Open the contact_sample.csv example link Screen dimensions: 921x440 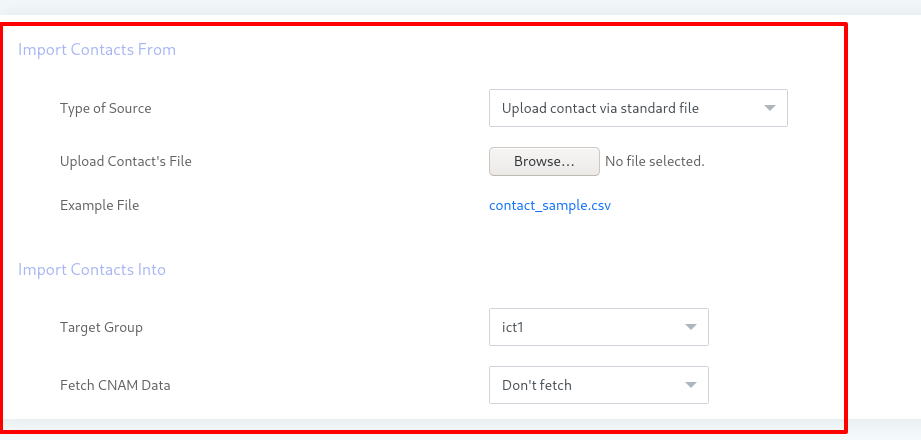pos(550,206)
